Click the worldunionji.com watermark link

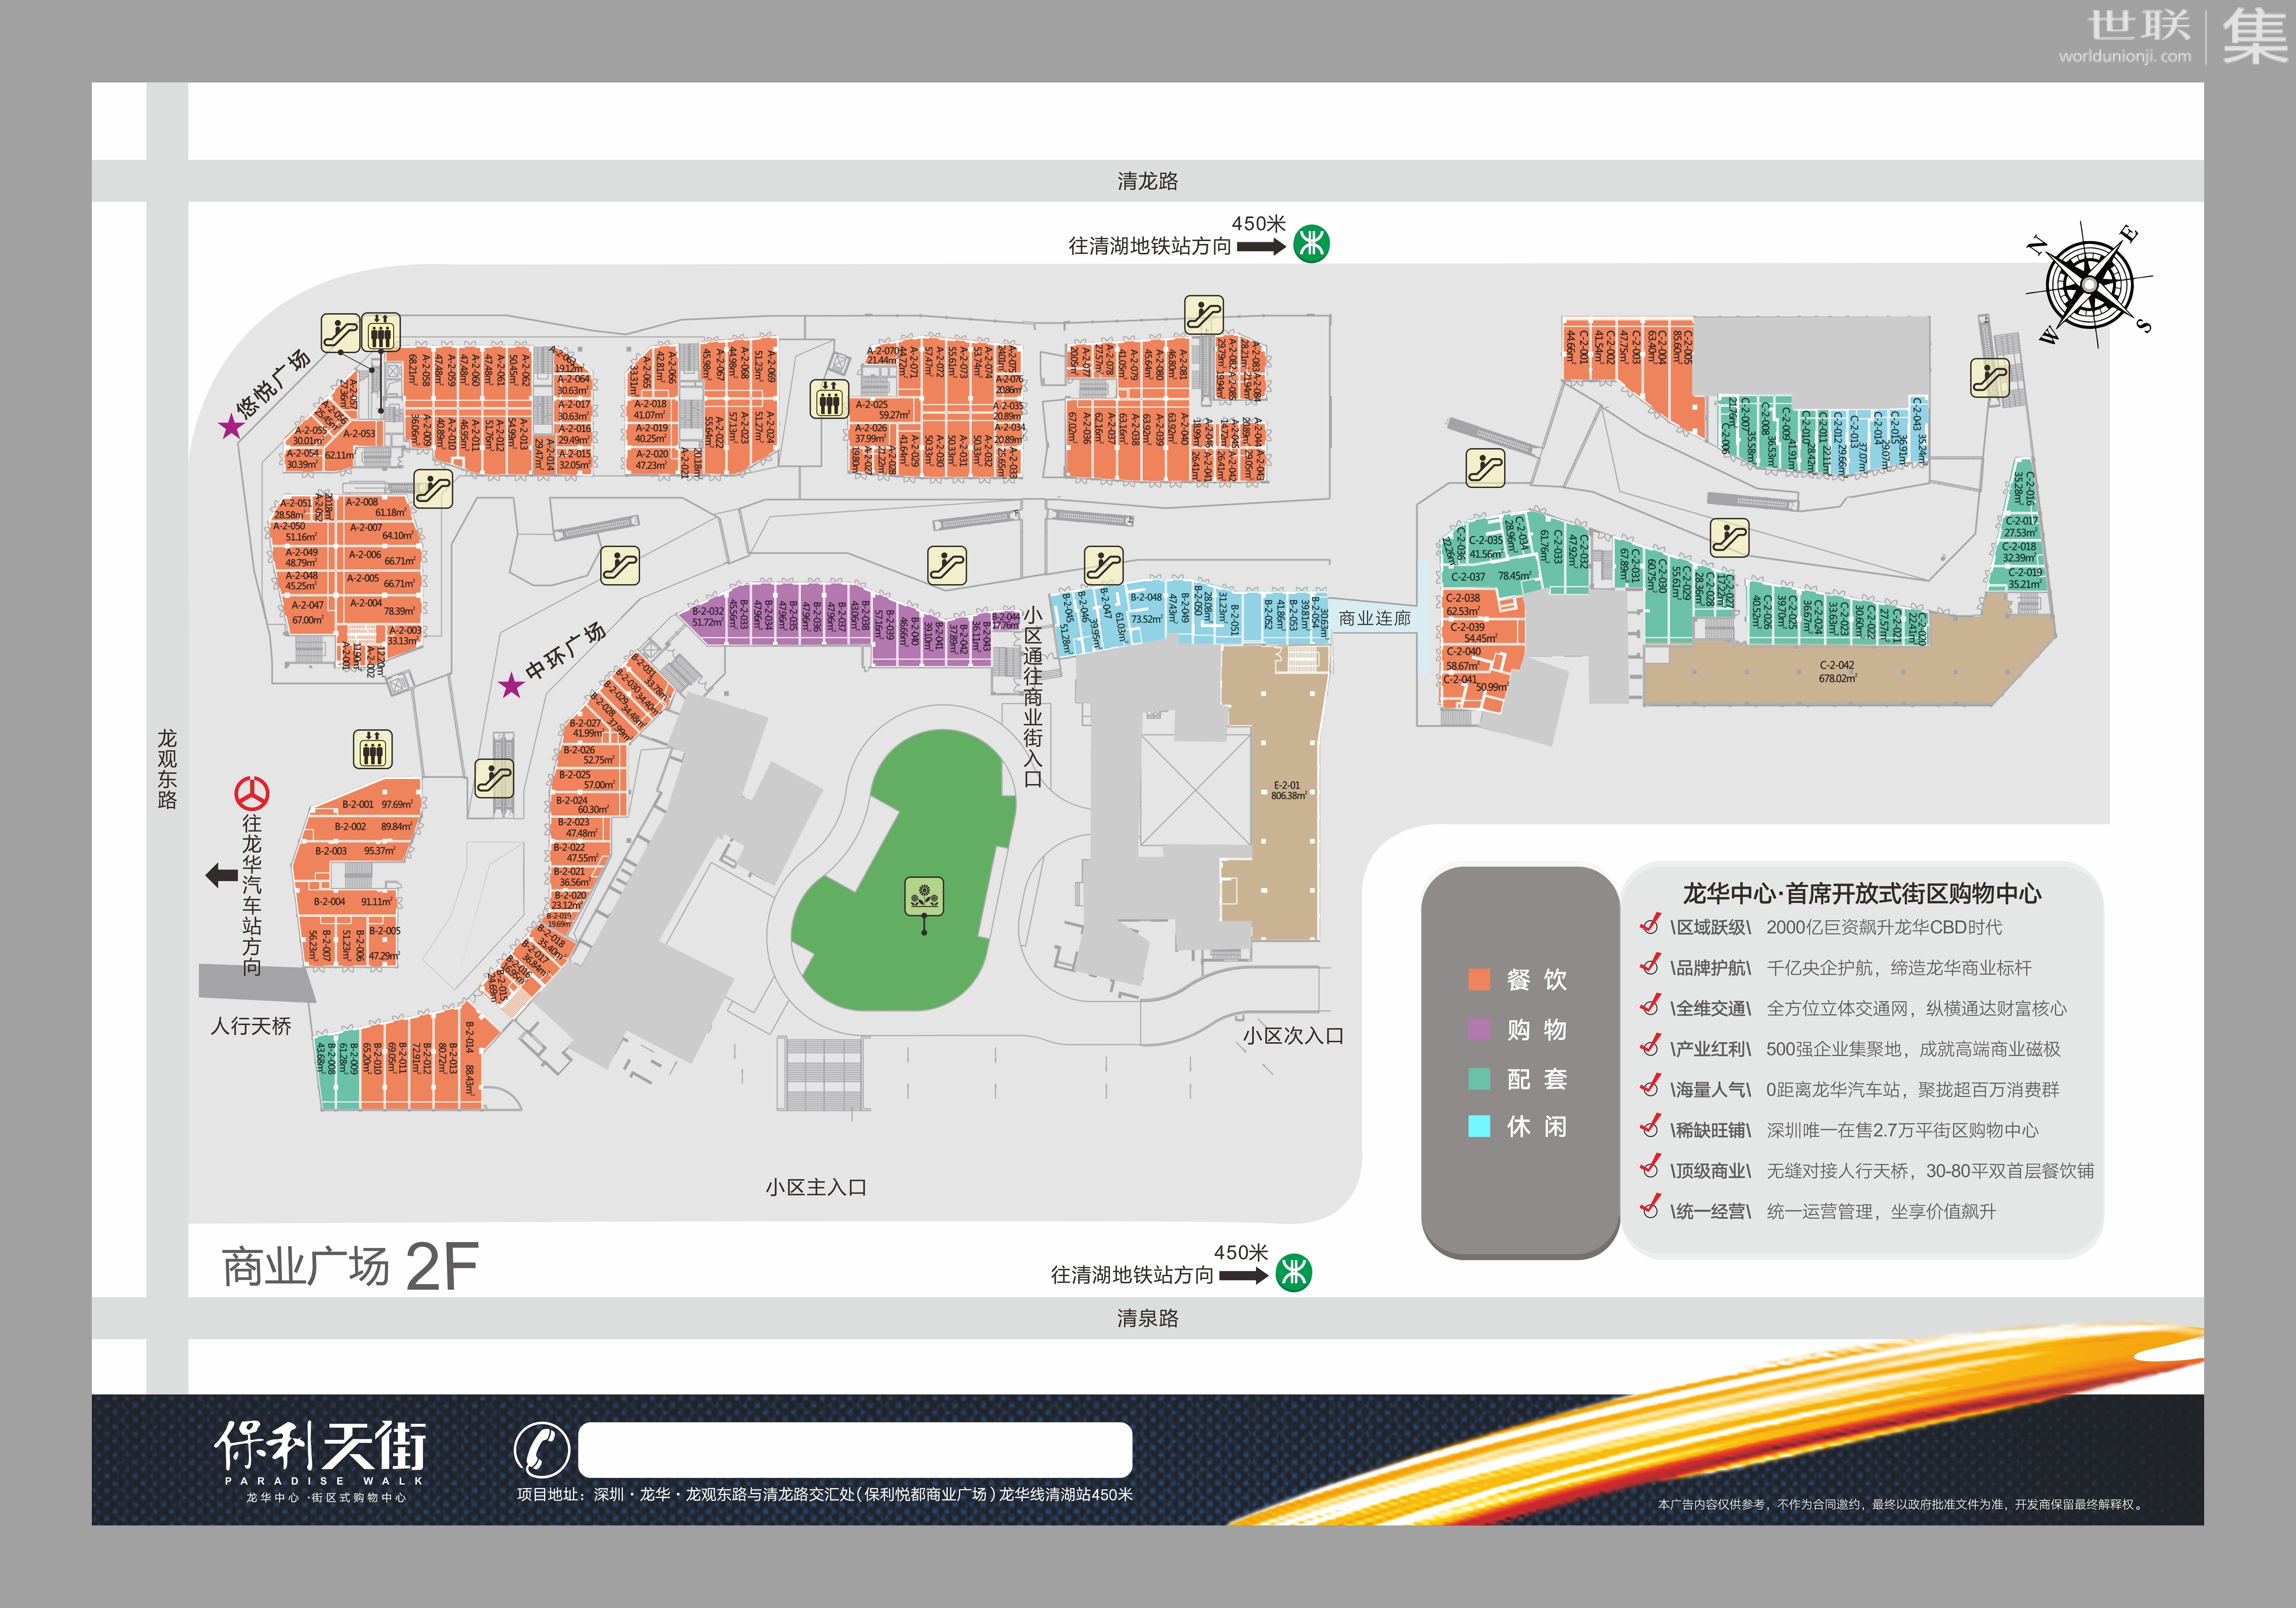2124,57
